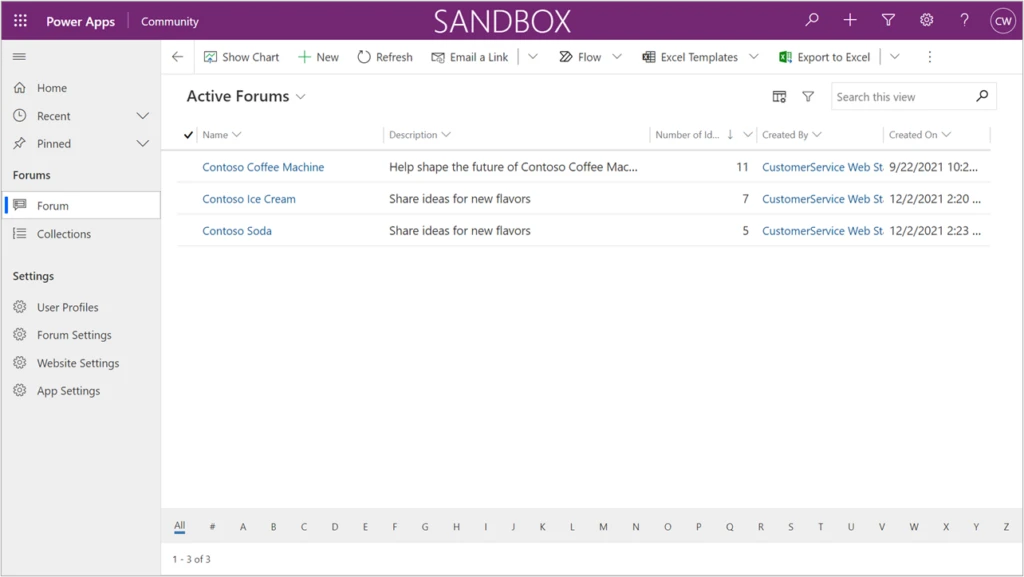
Task: Click the Edit columns icon
Action: [x=779, y=96]
